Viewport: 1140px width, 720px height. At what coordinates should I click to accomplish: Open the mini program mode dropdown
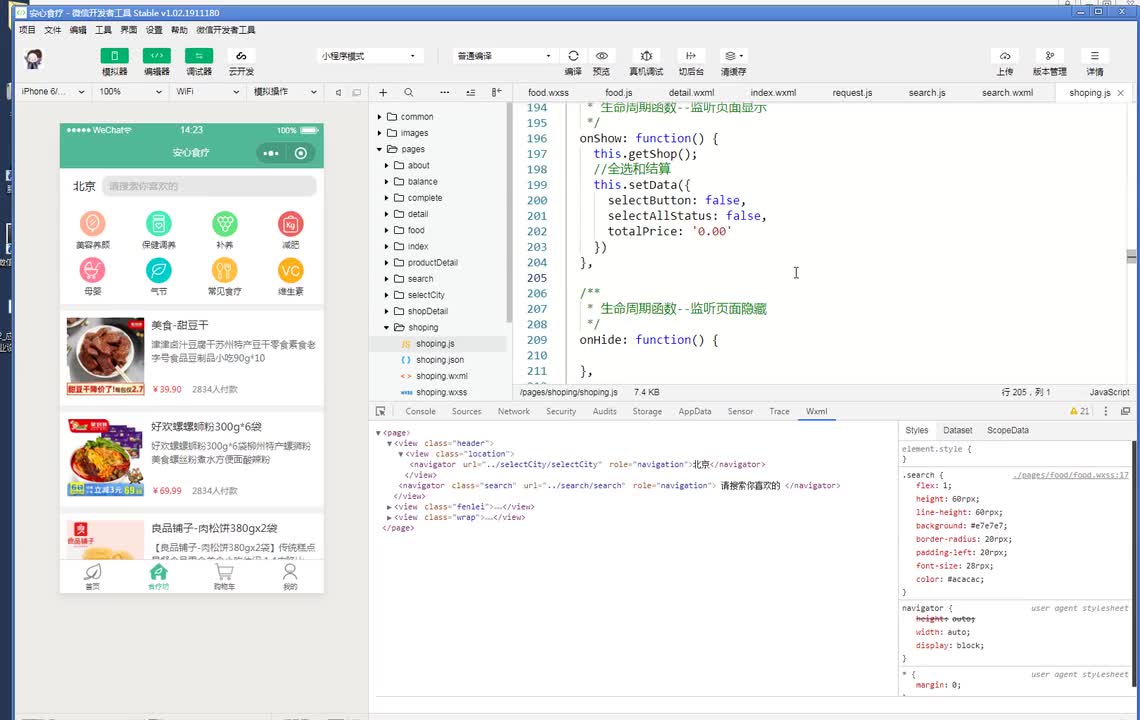(x=370, y=56)
